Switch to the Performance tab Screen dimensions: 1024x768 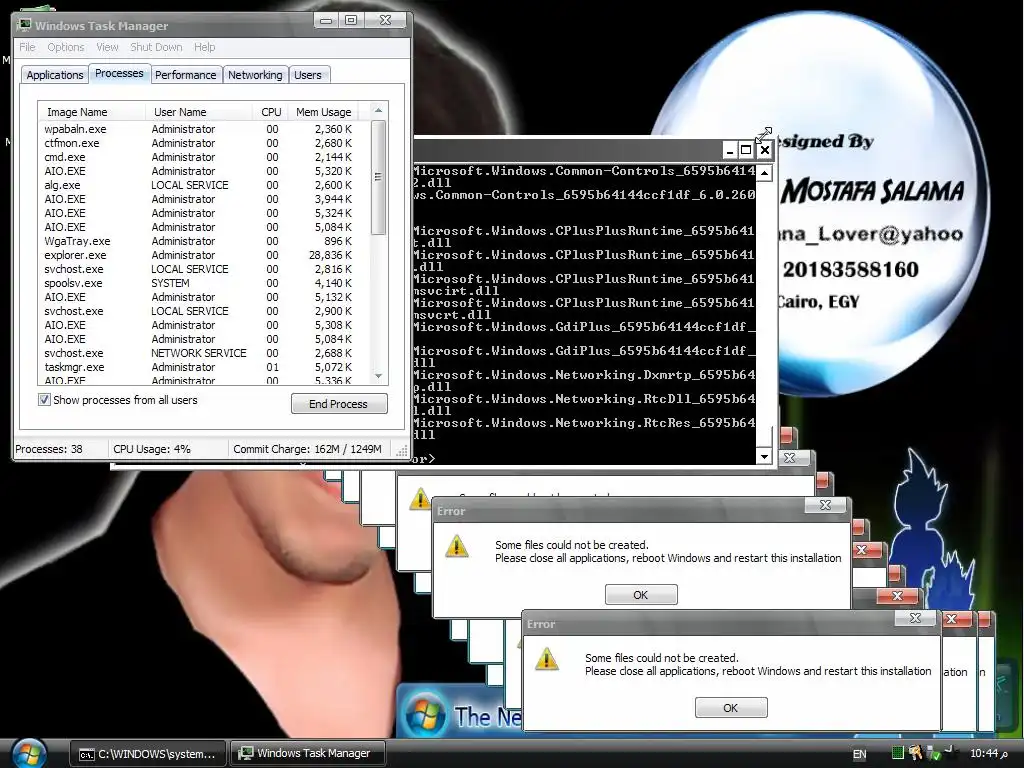pyautogui.click(x=185, y=74)
